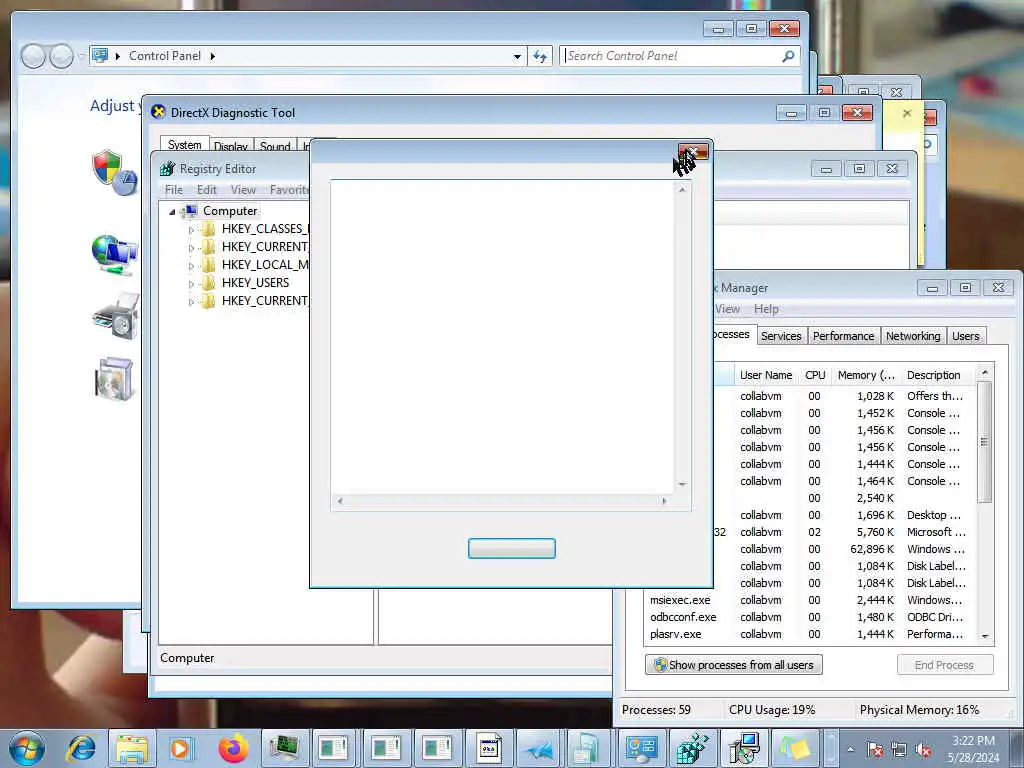Click Task Manager process list scroll-down arrow
Viewport: 1024px width, 768px height.
(985, 636)
